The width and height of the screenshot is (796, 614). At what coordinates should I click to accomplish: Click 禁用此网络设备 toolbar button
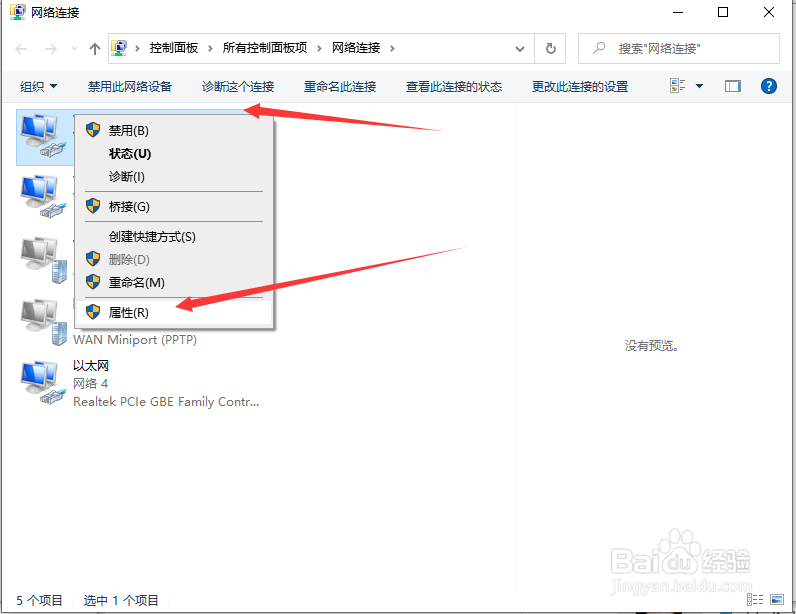pos(130,86)
